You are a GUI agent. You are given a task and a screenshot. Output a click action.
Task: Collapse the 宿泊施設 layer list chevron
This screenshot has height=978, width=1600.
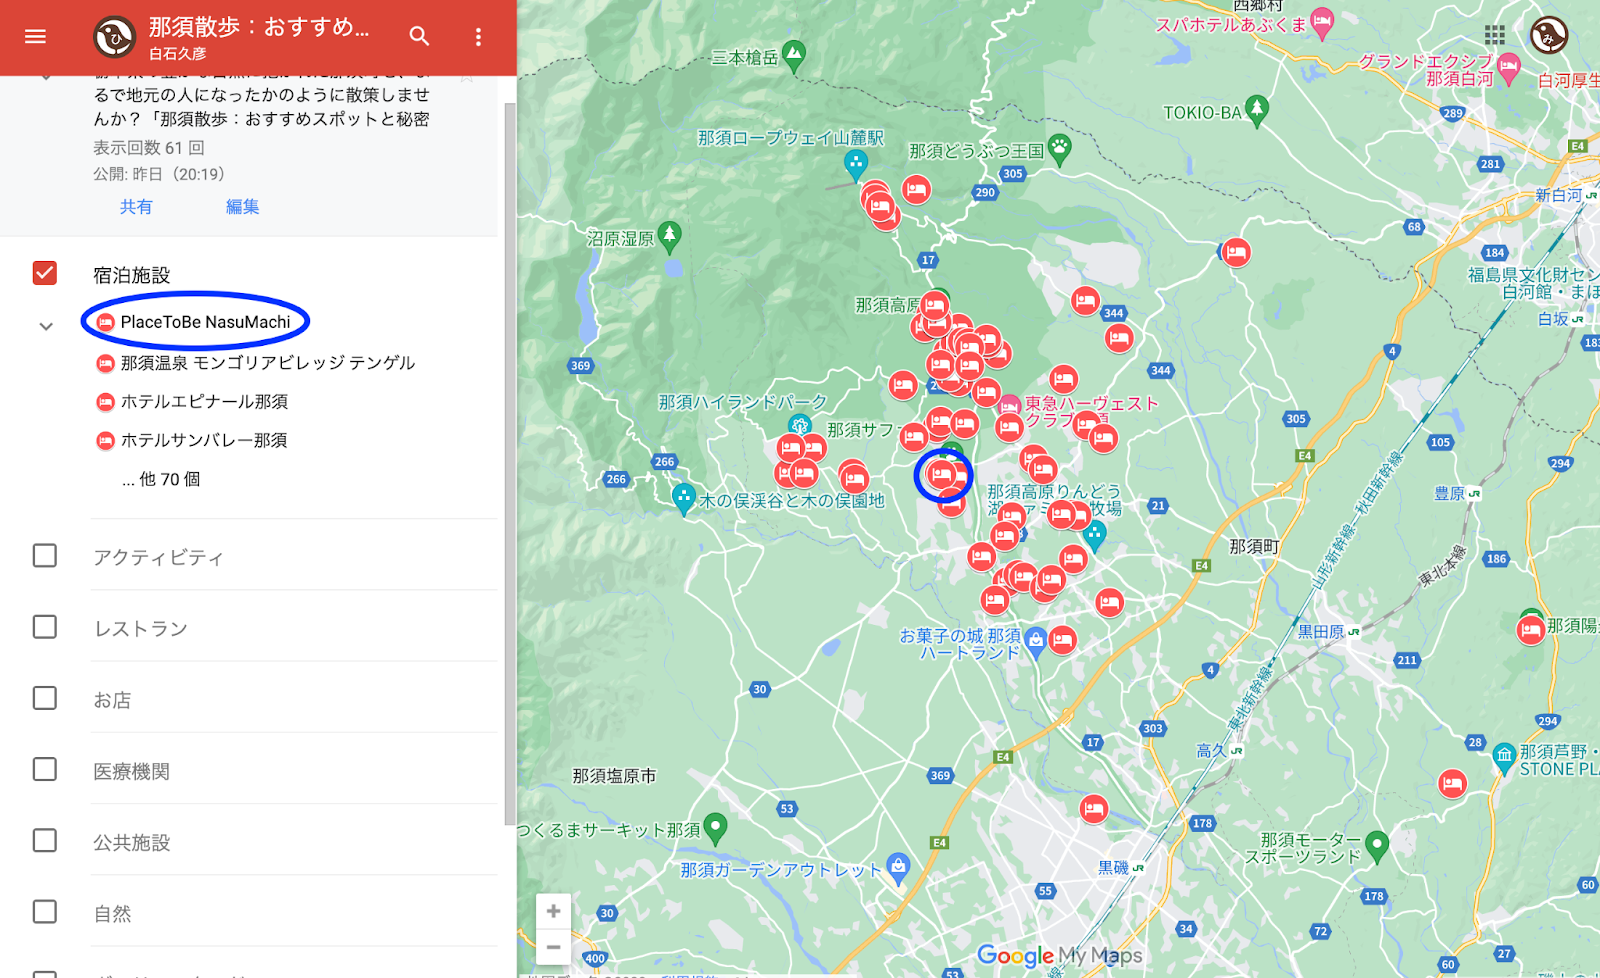pyautogui.click(x=46, y=326)
